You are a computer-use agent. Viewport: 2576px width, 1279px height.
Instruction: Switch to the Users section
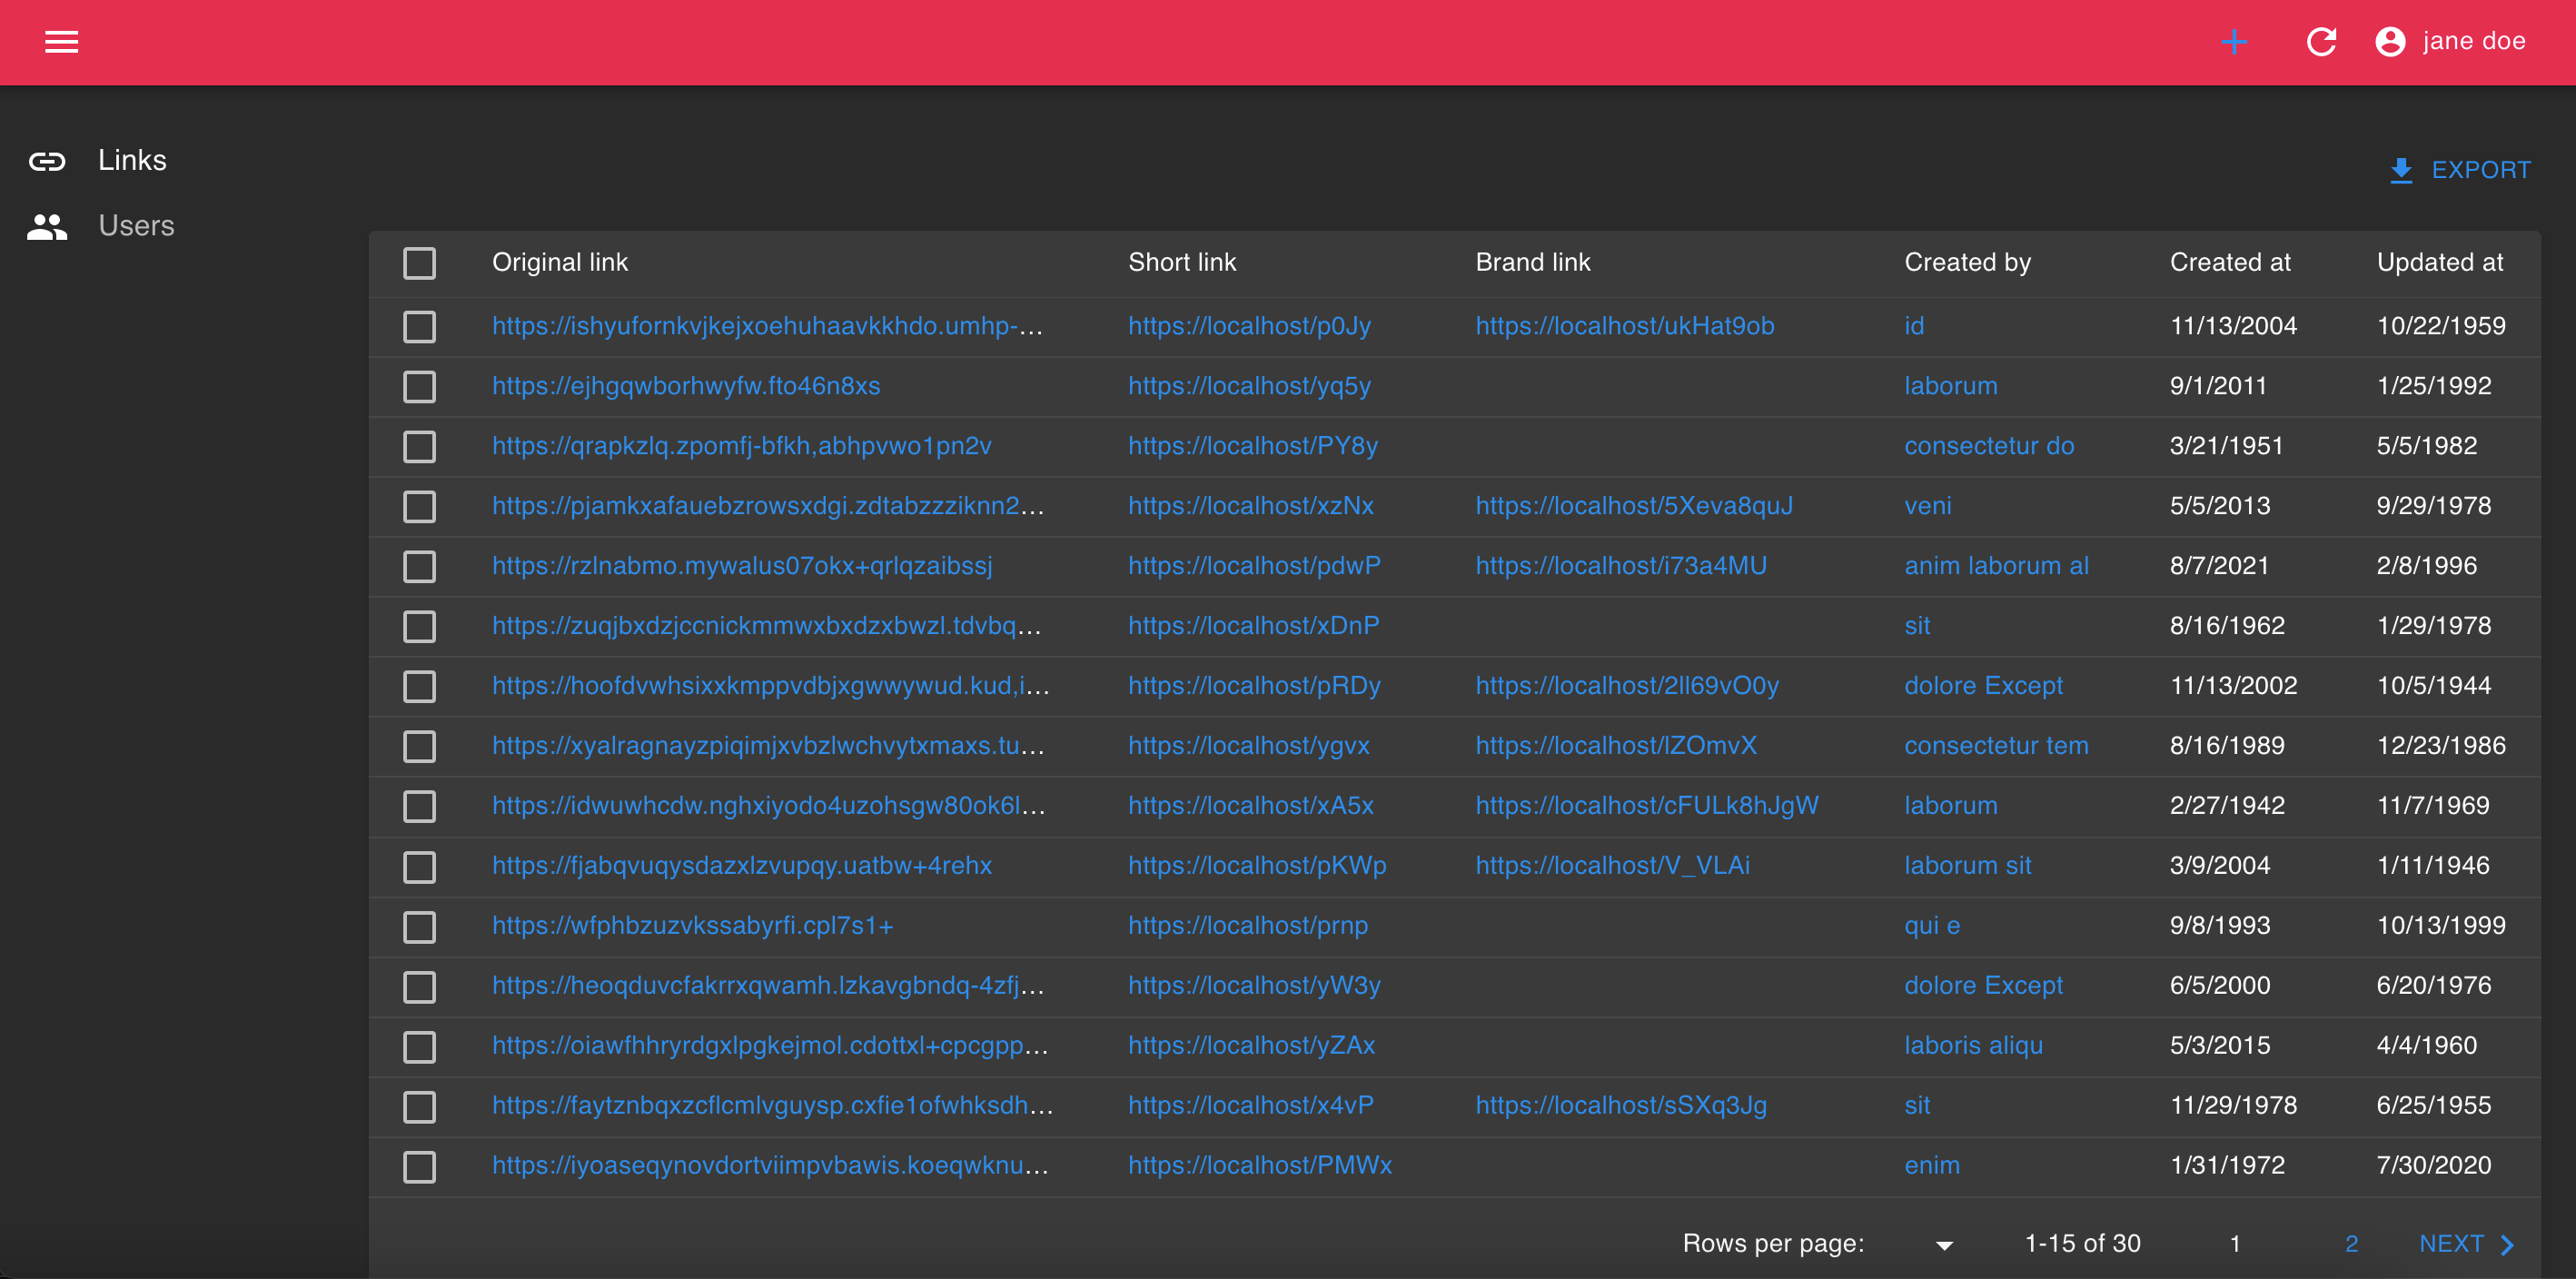pos(136,226)
